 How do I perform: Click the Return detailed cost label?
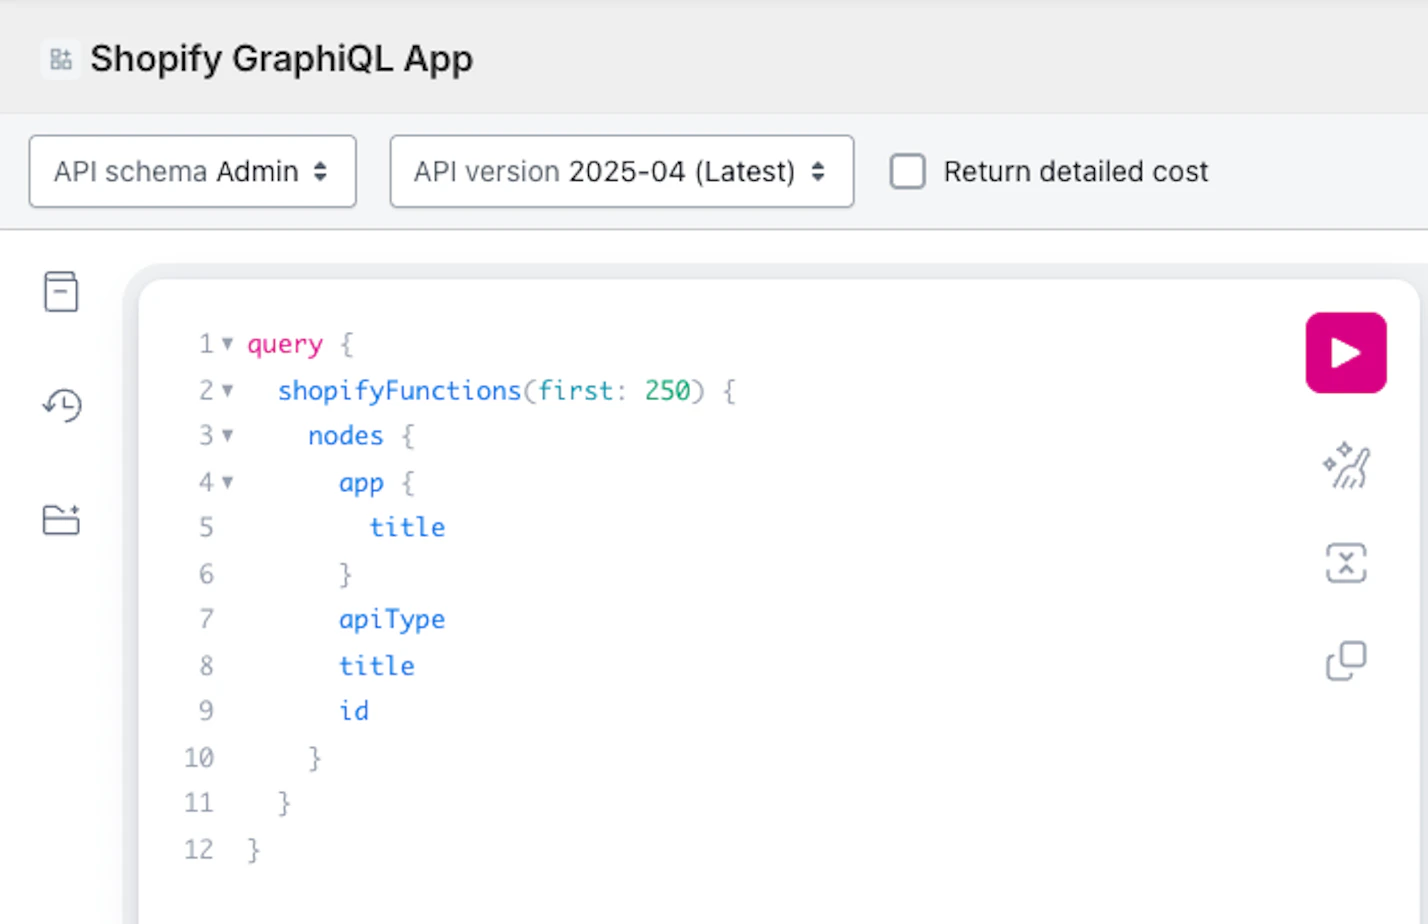[x=1076, y=172]
